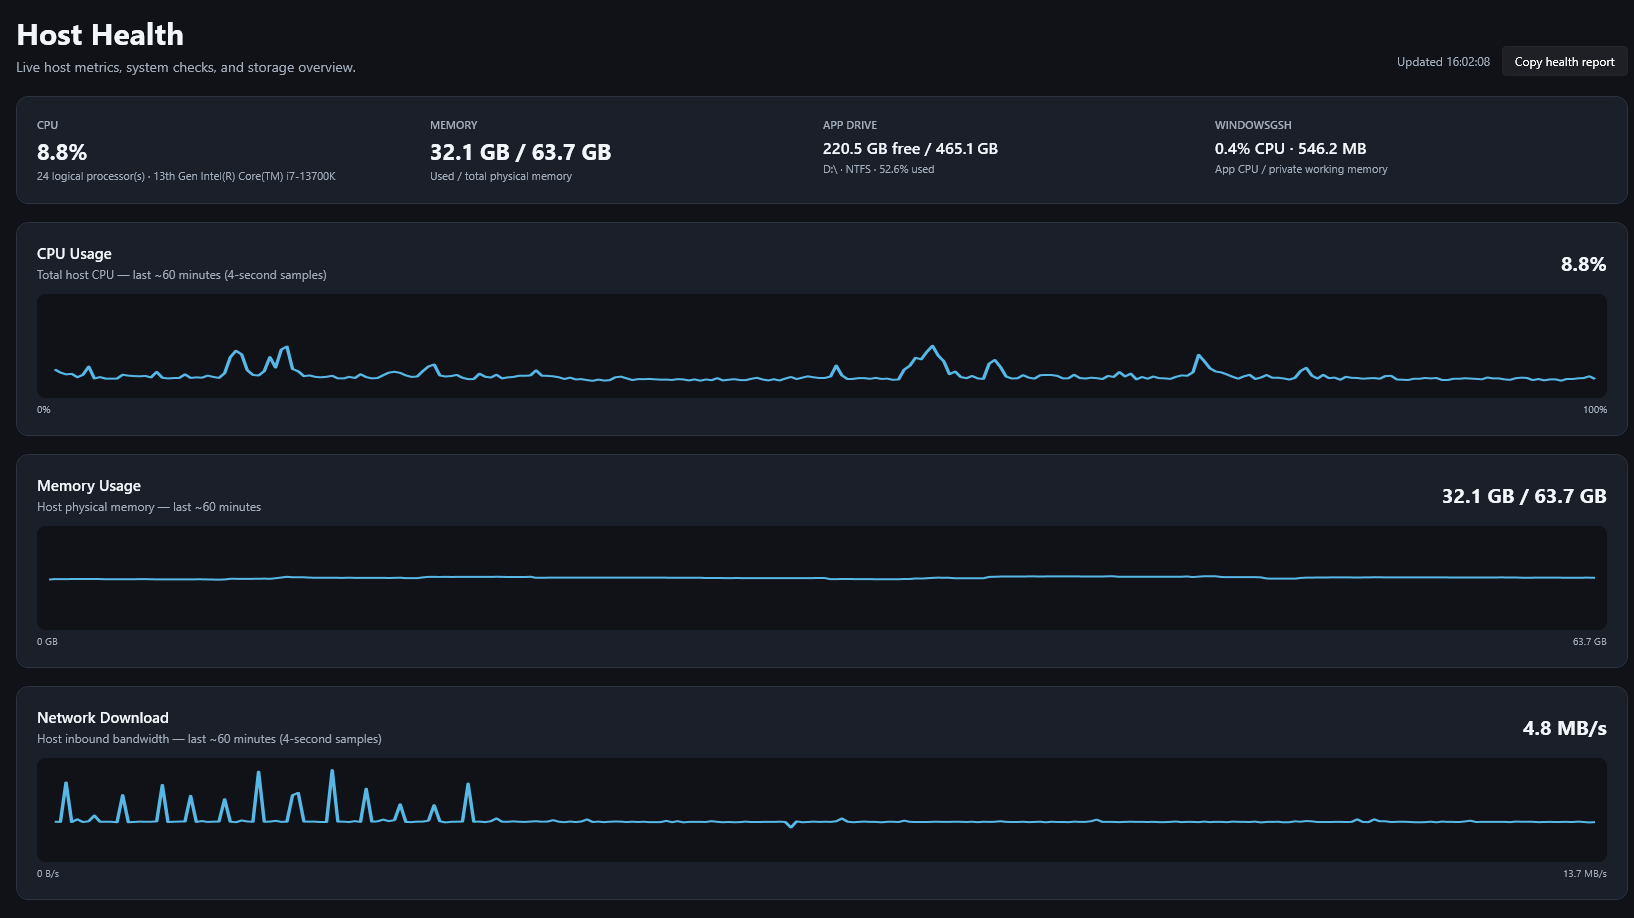Click the 'Total host CPU — last ~60 minutes' caption
The width and height of the screenshot is (1634, 918).
click(x=182, y=275)
